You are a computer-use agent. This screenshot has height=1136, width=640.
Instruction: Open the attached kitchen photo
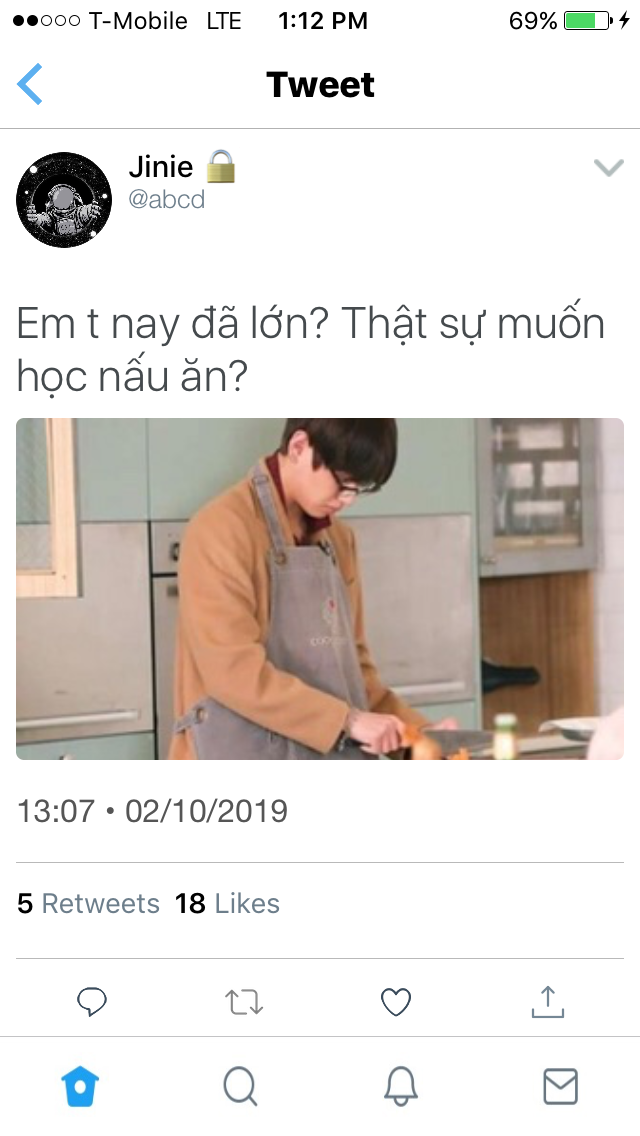[320, 588]
